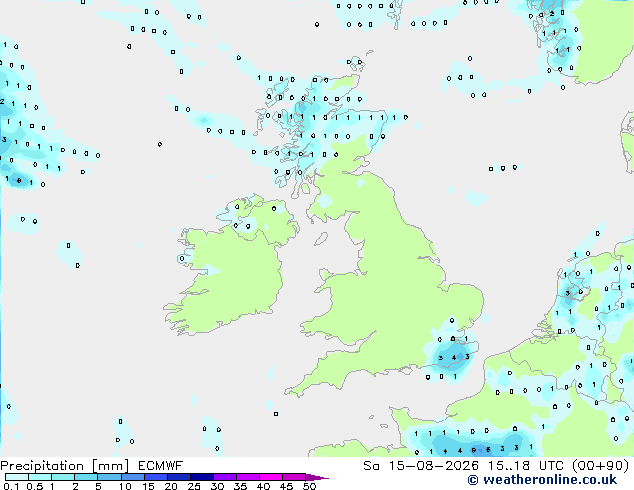Click the 40–45 mm magenta swatch
634x490 pixels.
pos(271,477)
